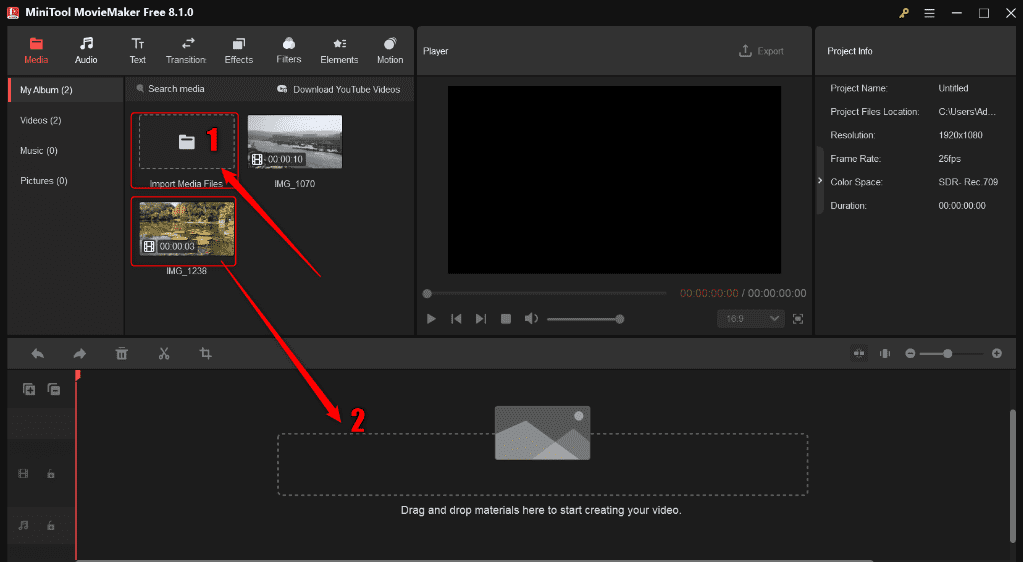Click the player progress seek bar

[545, 294]
